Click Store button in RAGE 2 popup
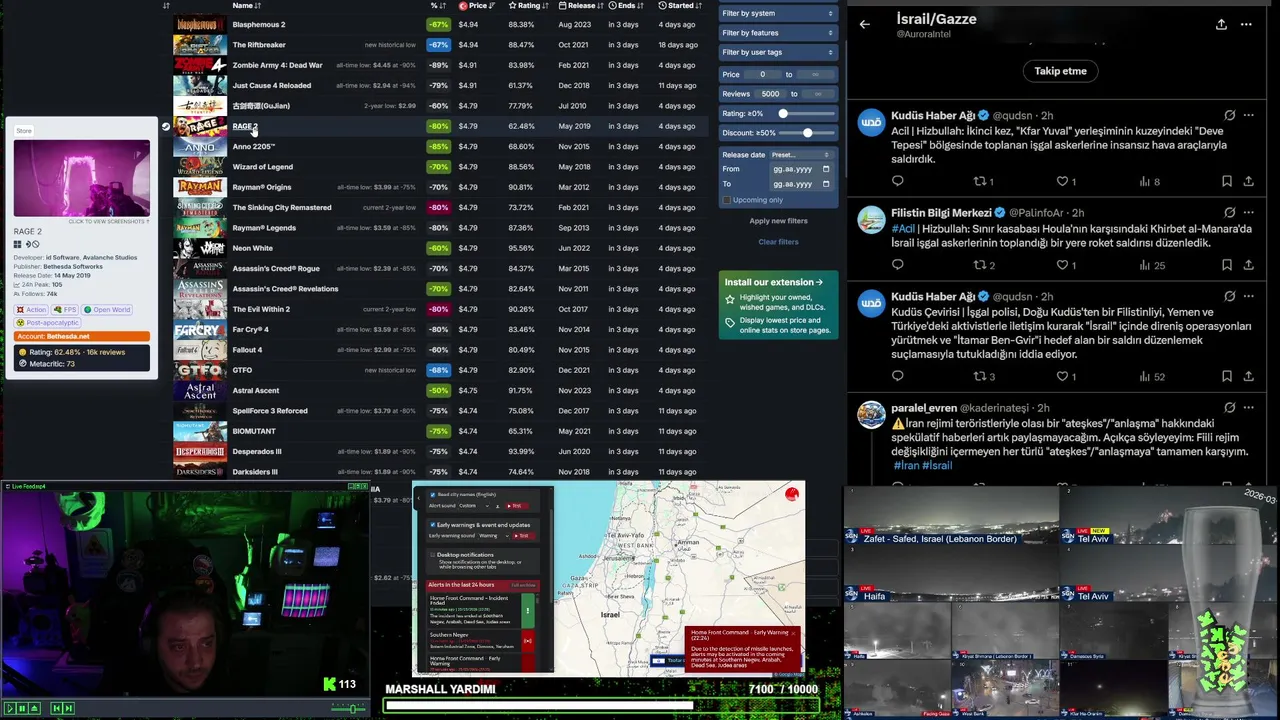This screenshot has height=720, width=1280. click(x=24, y=131)
